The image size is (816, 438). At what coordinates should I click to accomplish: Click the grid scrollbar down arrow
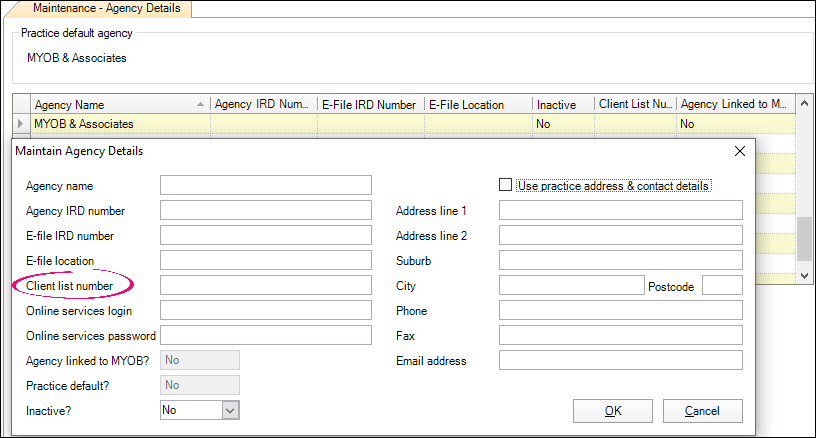(804, 274)
